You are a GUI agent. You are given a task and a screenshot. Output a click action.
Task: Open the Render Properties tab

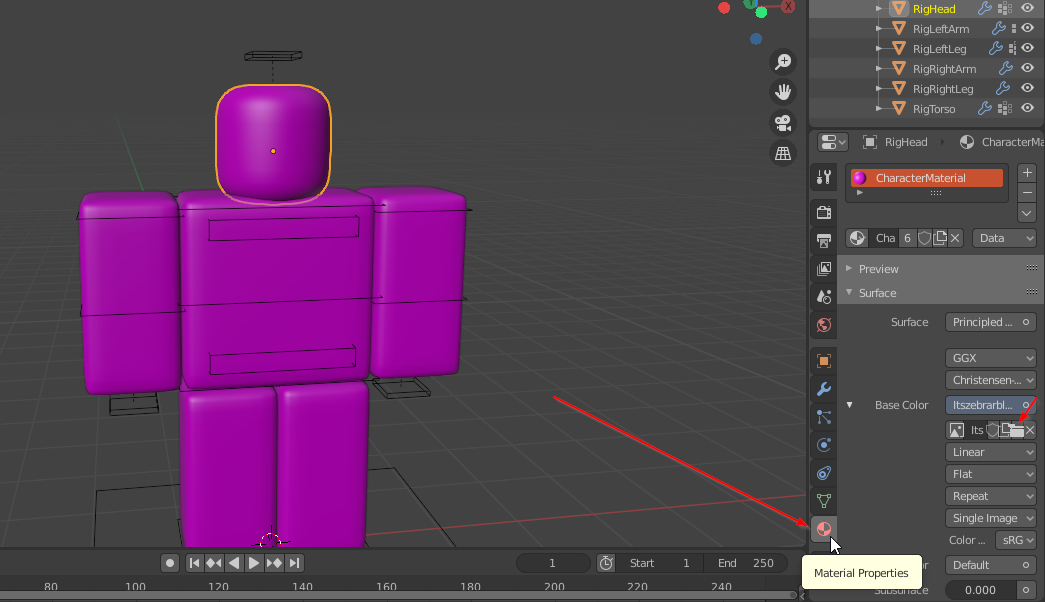pos(824,213)
